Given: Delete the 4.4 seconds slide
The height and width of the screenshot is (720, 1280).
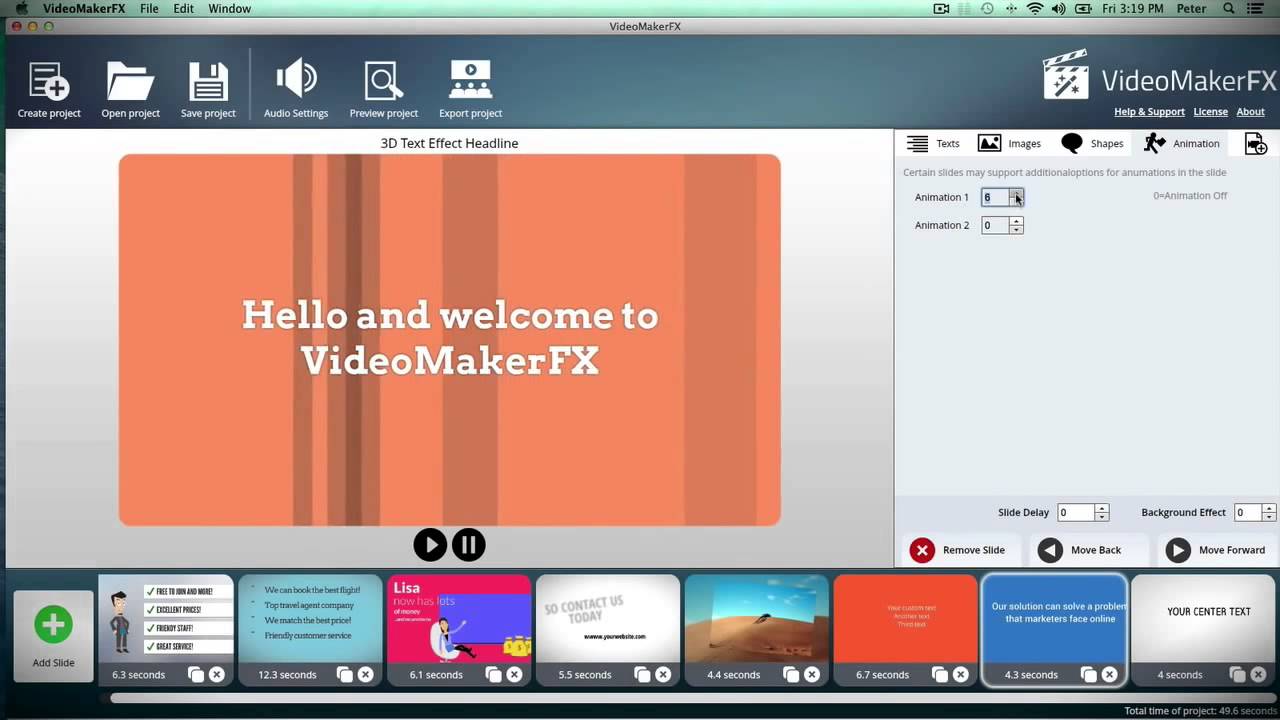Looking at the screenshot, I should (811, 675).
